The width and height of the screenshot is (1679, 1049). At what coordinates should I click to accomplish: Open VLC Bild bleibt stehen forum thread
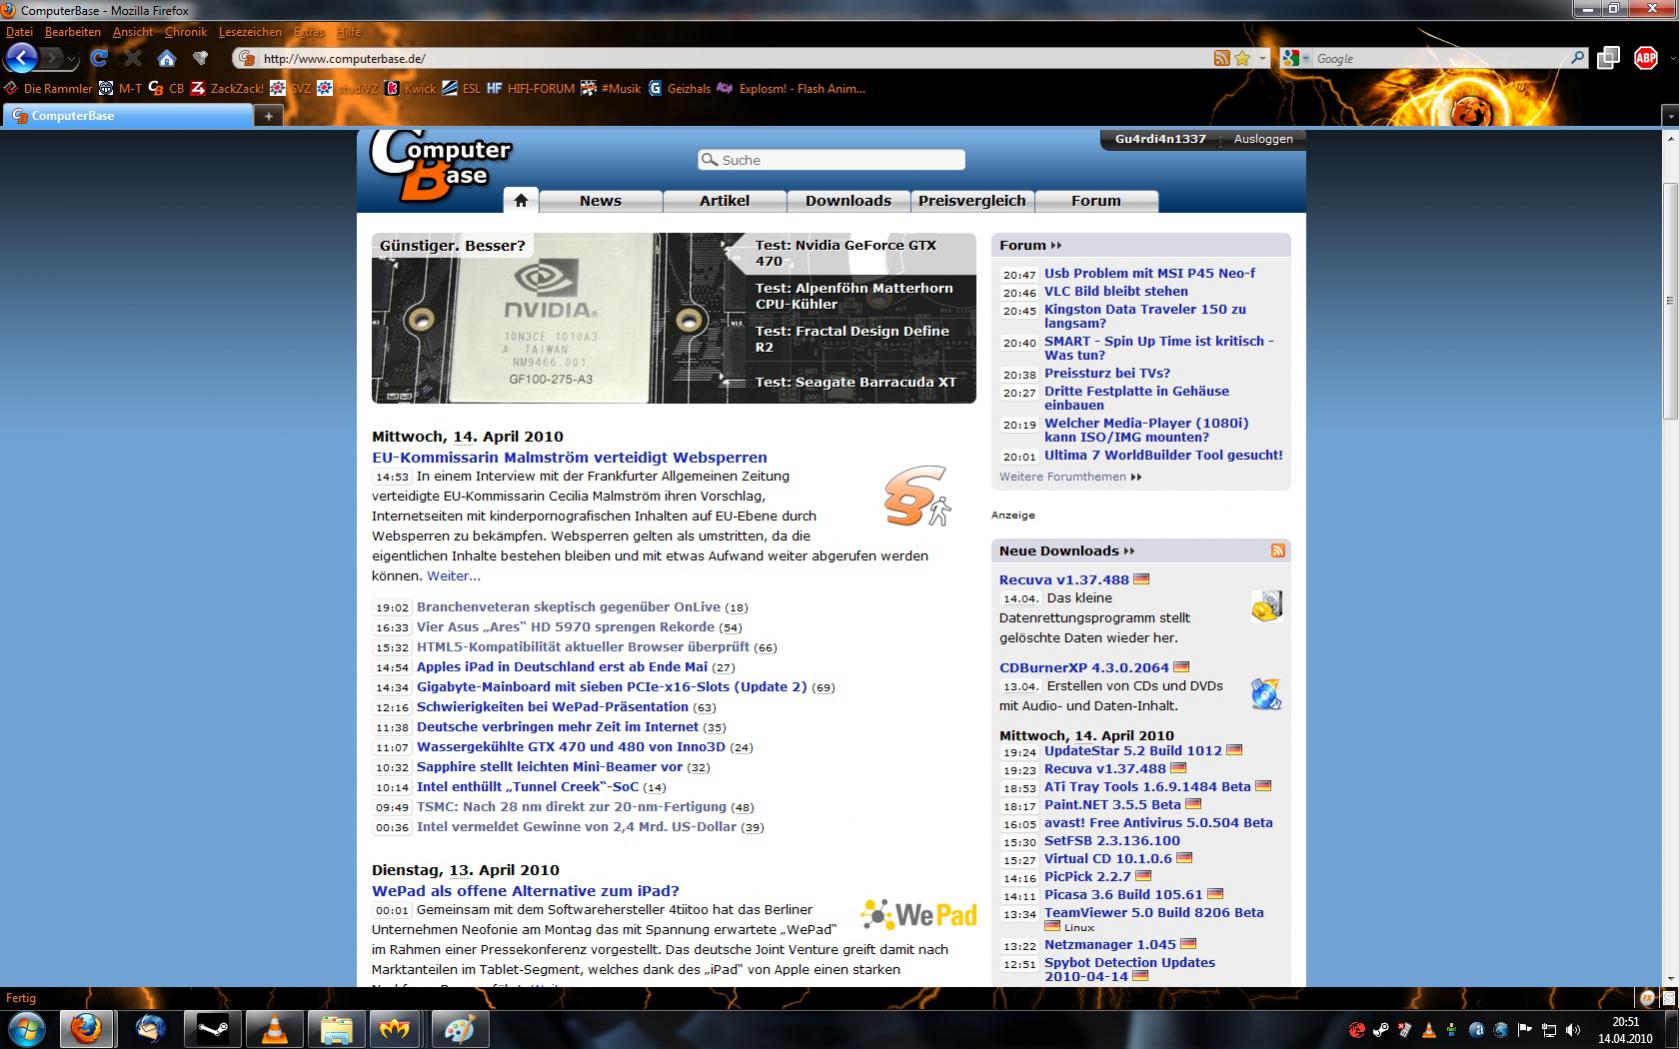1116,291
